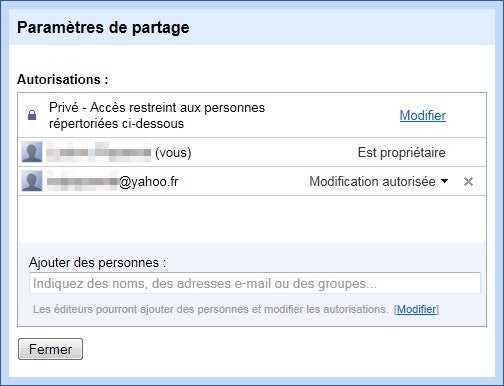Click the empty area below the user list
This screenshot has width=504, height=386.
(252, 219)
